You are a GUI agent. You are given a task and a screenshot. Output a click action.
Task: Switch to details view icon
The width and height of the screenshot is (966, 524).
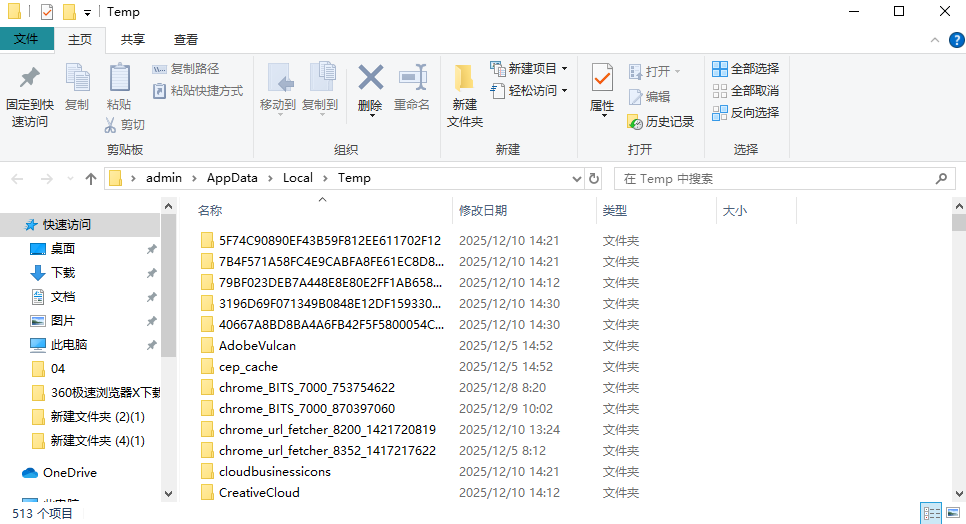pyautogui.click(x=932, y=513)
